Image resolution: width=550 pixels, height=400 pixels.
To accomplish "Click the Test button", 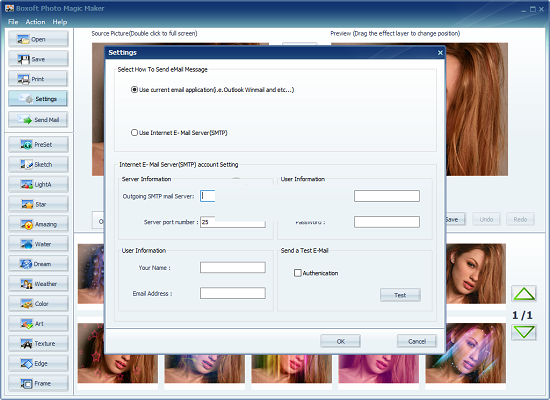I will 400,295.
